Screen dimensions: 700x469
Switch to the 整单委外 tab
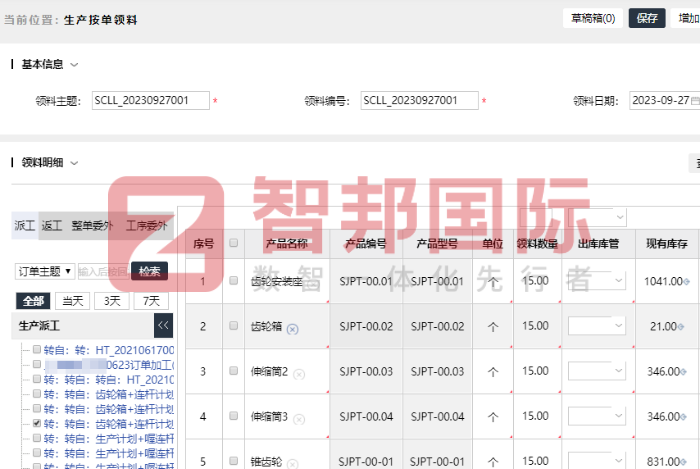coord(92,226)
